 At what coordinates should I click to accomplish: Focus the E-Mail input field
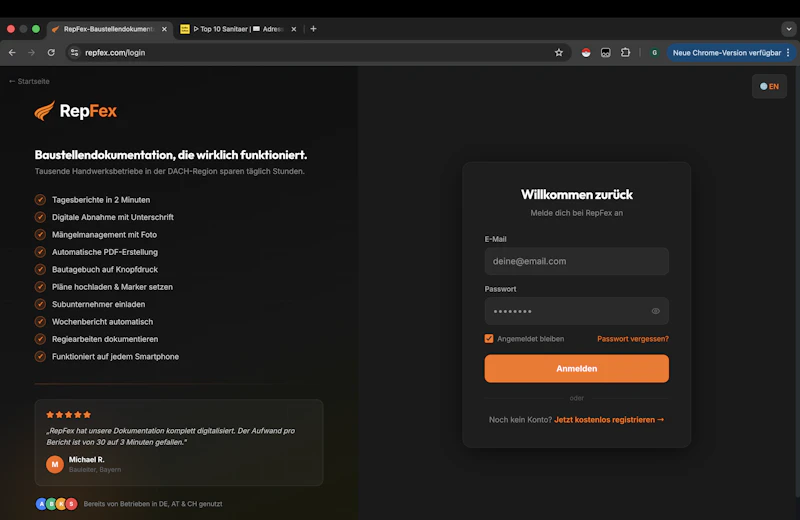[577, 261]
